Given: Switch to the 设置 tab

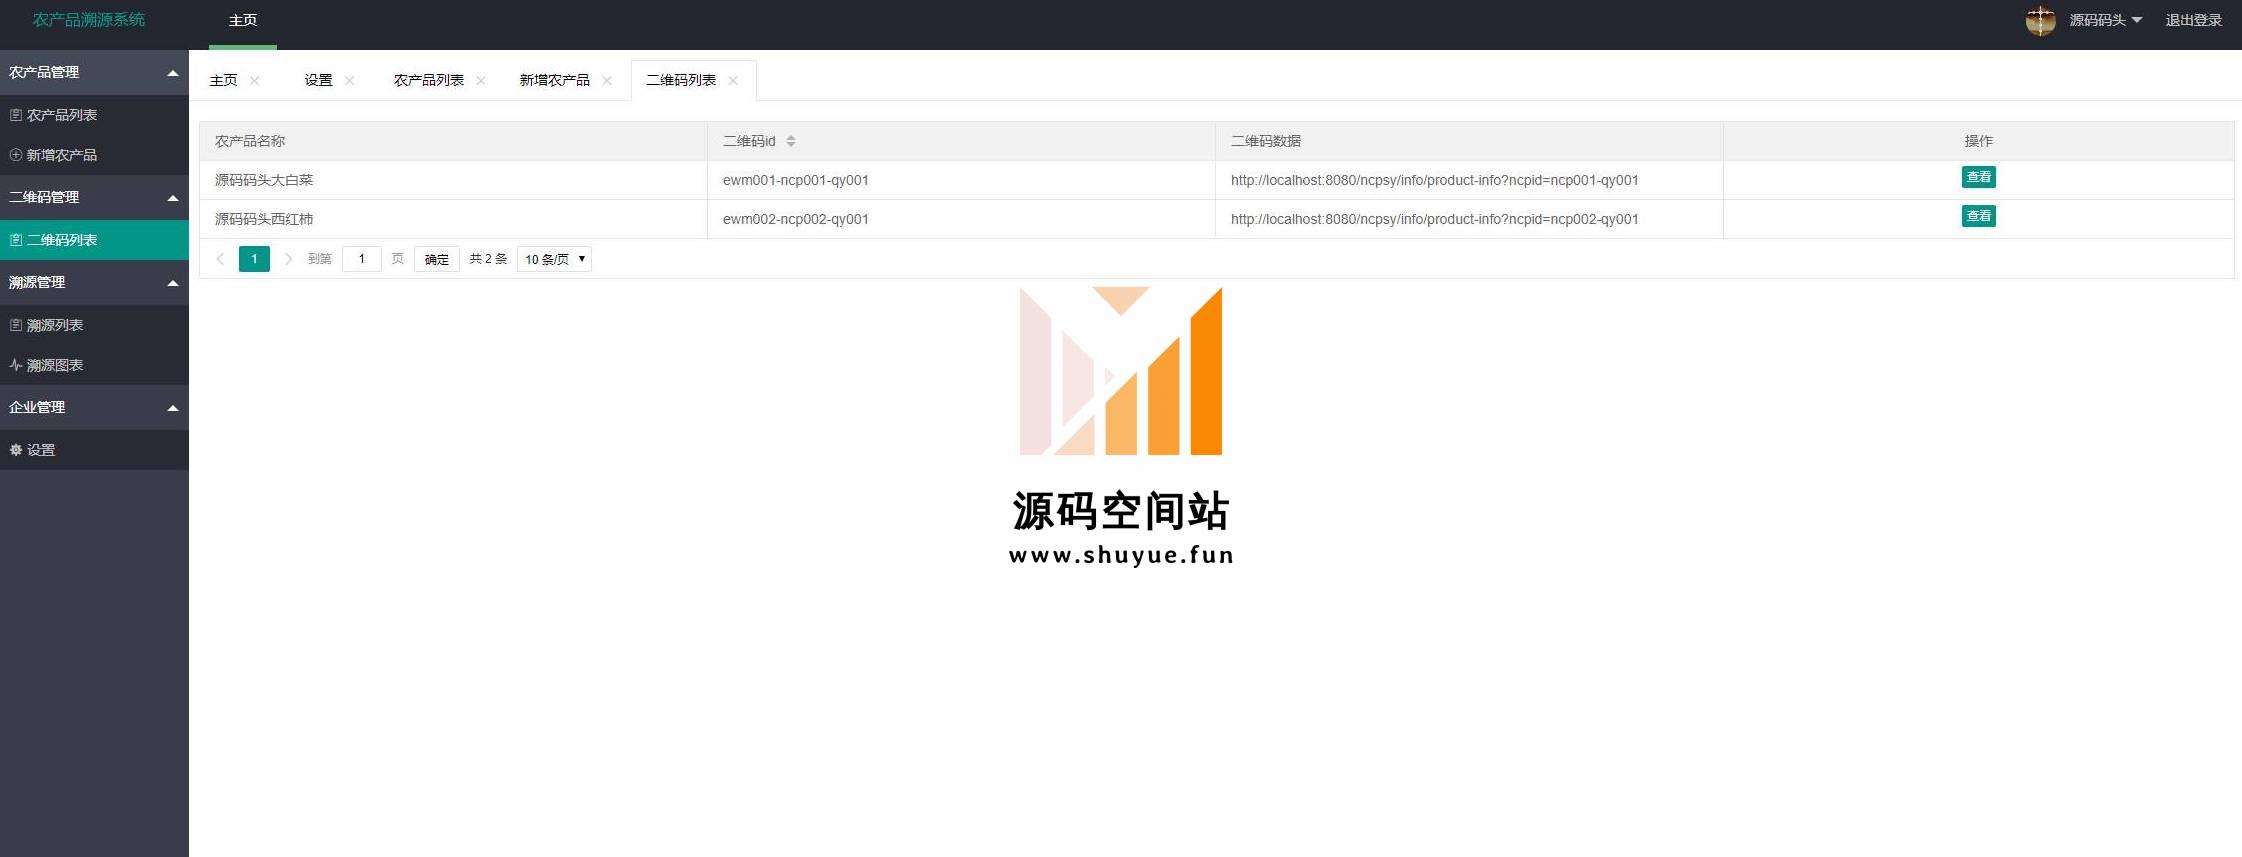Looking at the screenshot, I should pos(318,80).
